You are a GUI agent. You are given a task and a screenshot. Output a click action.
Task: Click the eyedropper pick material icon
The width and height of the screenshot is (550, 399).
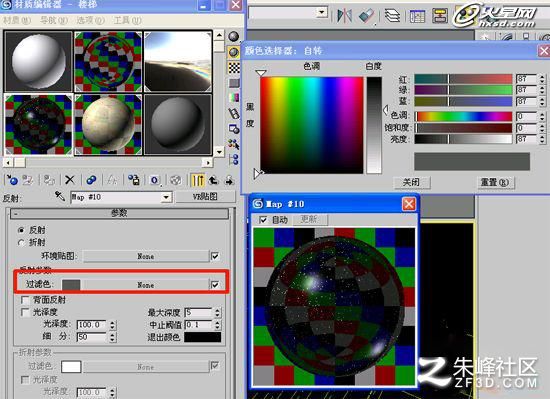[60, 196]
